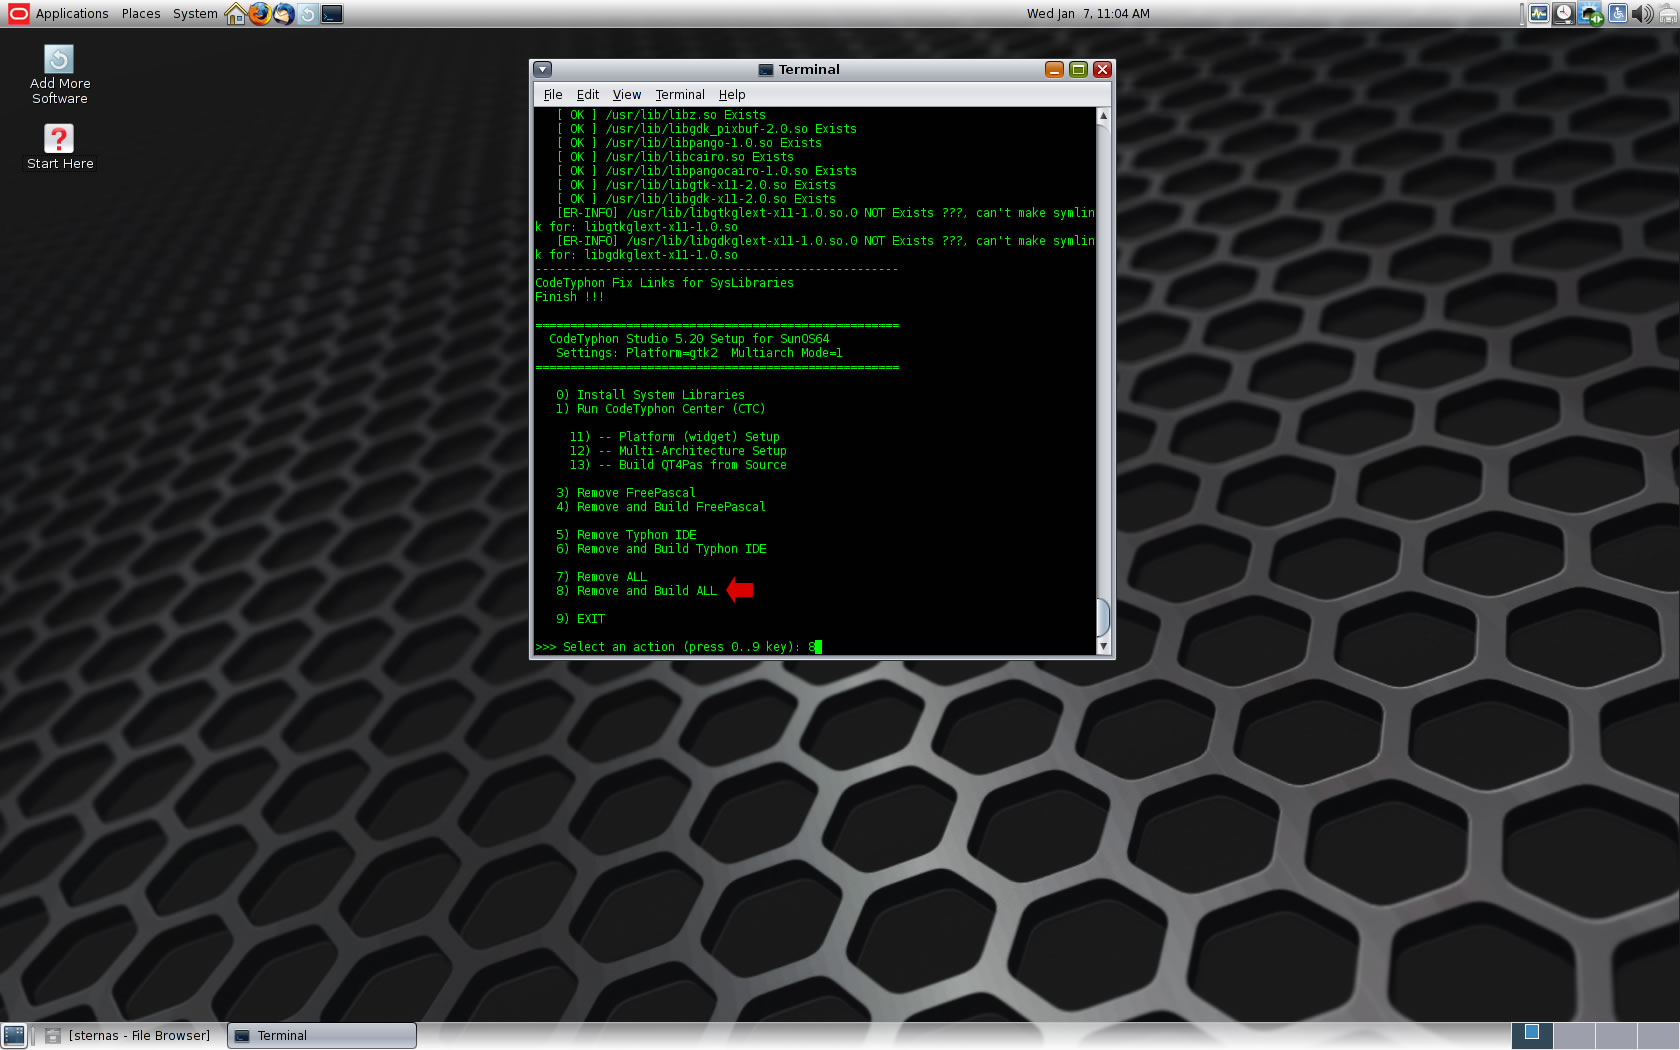The height and width of the screenshot is (1050, 1680).
Task: Click the '0) Install System Libraries' line
Action: click(650, 395)
